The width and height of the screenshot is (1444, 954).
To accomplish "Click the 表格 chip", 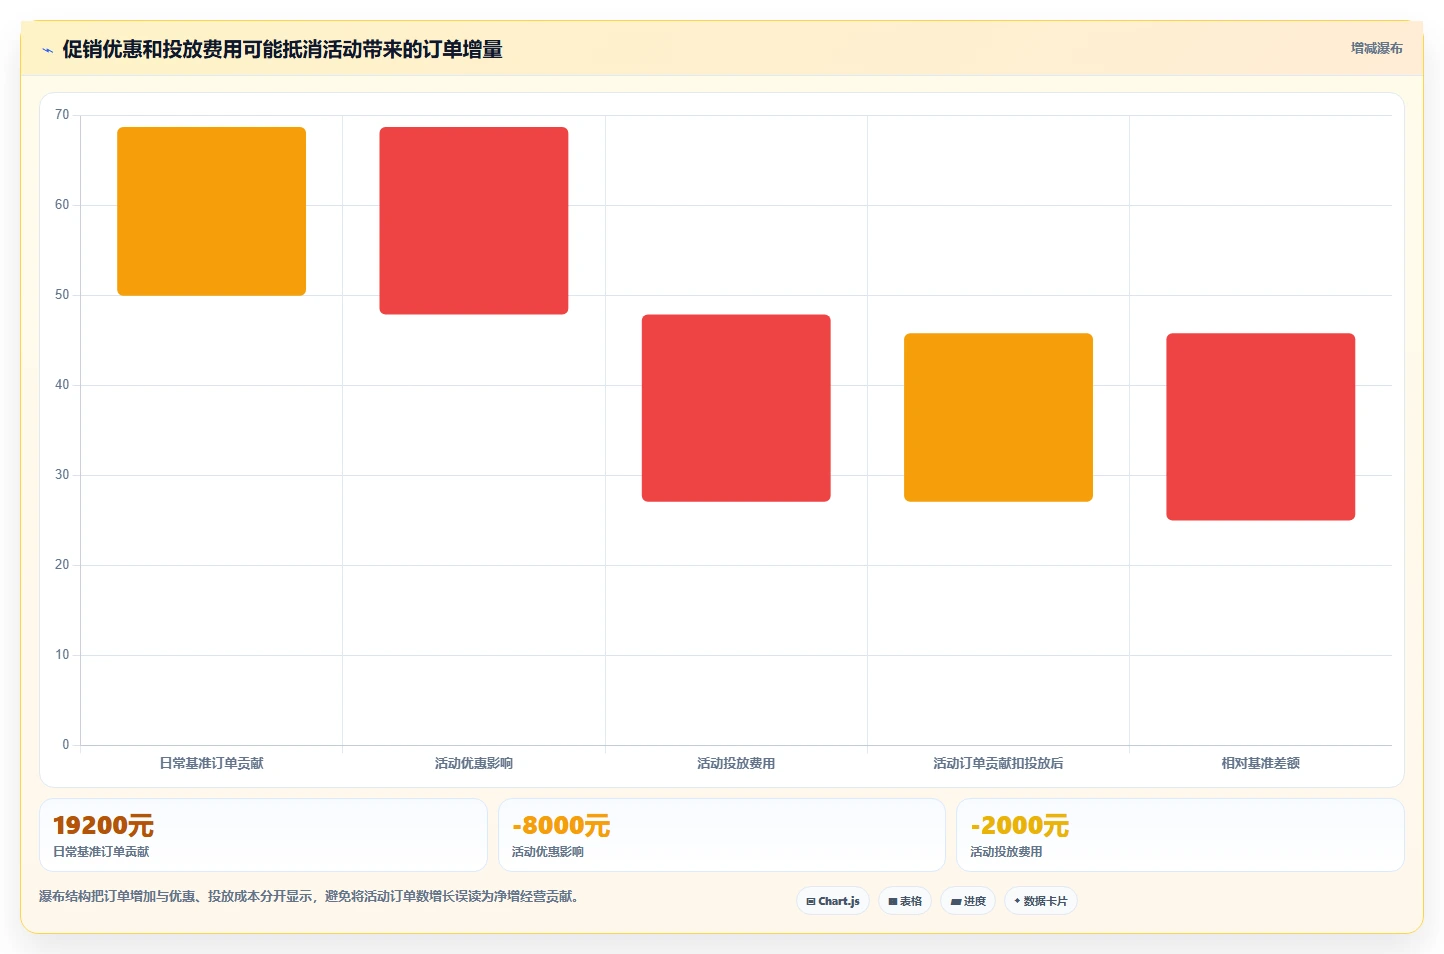I will 905,901.
